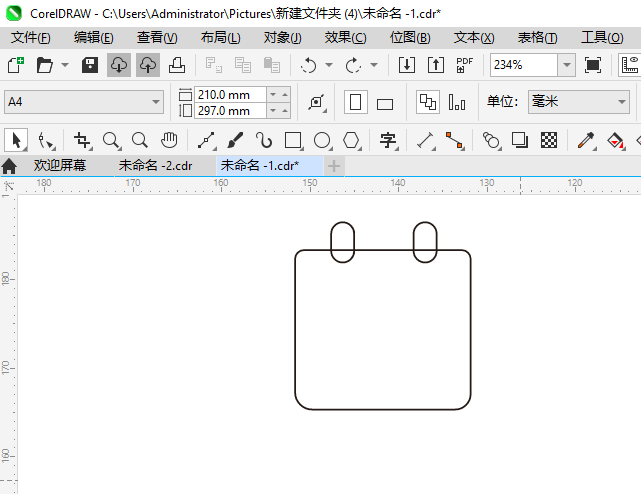
Task: Open a file with folder icon
Action: [x=44, y=65]
